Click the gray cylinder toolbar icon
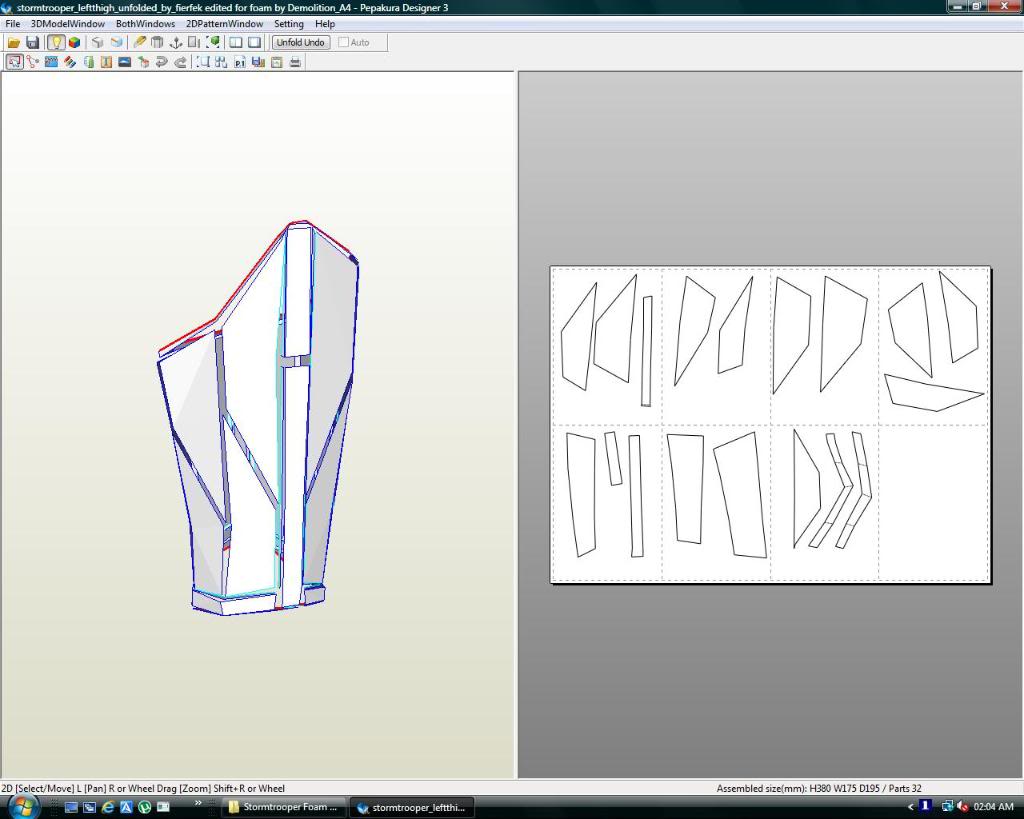1024x819 pixels. [157, 42]
